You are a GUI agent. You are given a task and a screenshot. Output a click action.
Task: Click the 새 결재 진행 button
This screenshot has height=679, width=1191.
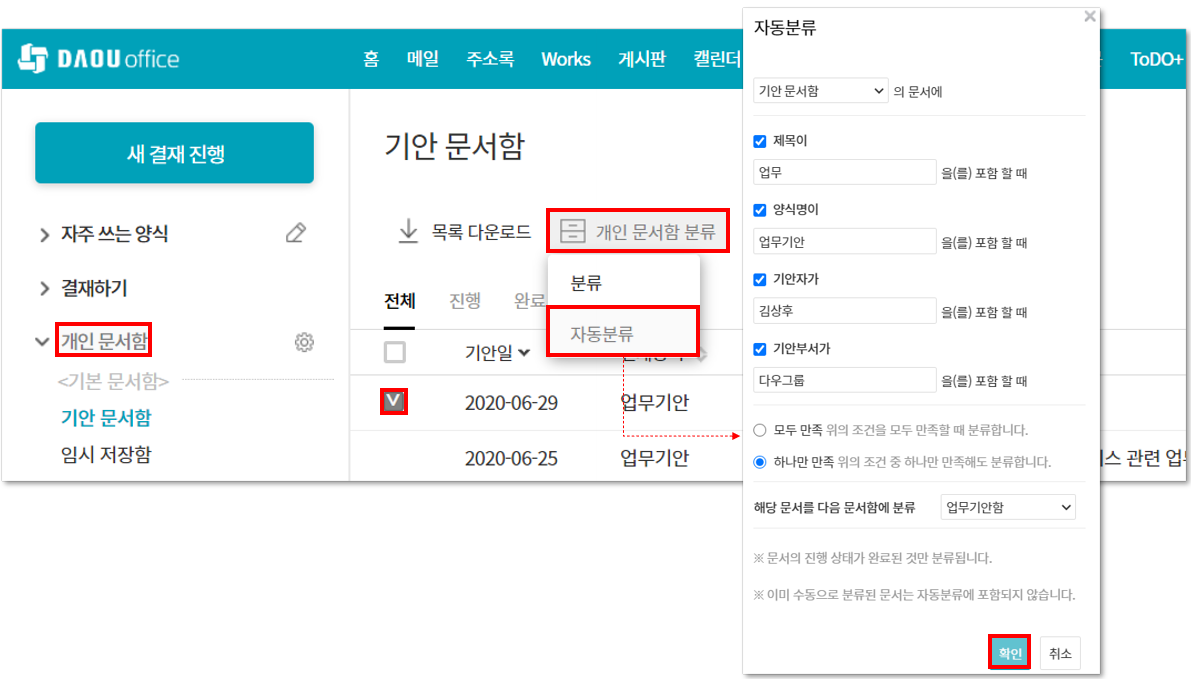175,153
